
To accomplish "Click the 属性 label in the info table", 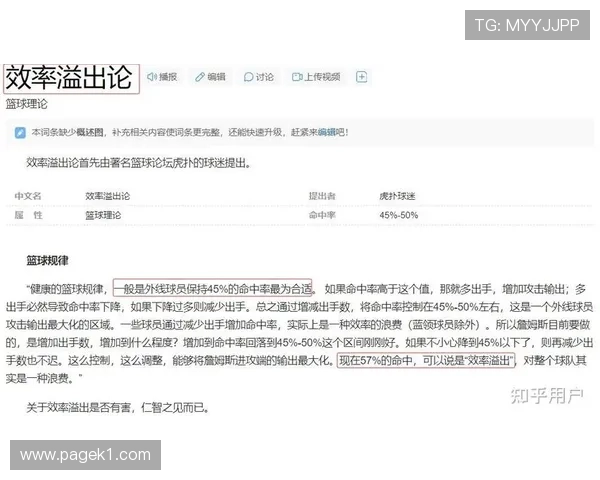I will tap(28, 215).
